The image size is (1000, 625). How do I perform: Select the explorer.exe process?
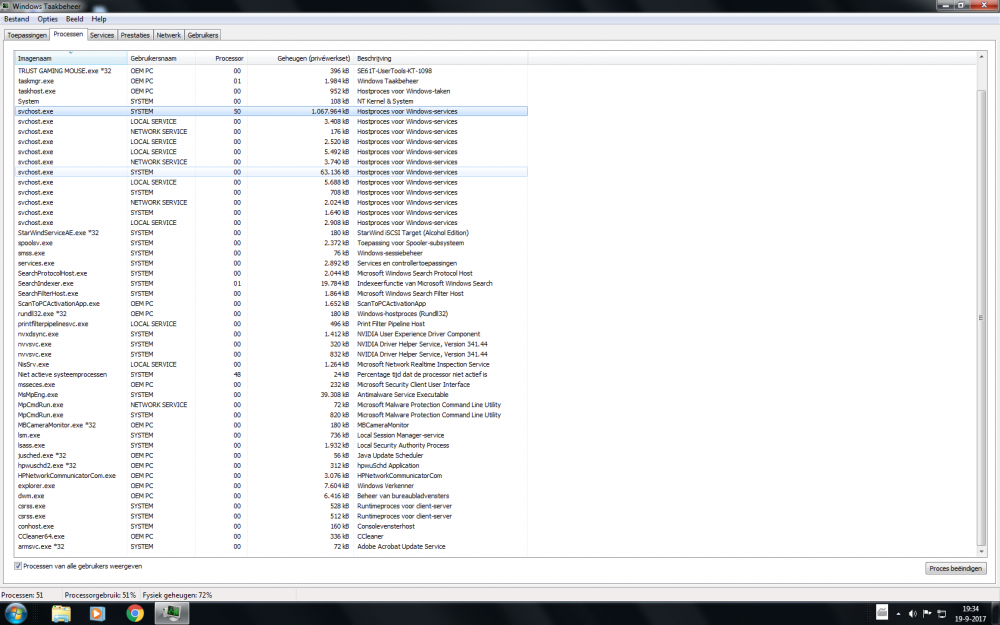pyautogui.click(x=271, y=486)
